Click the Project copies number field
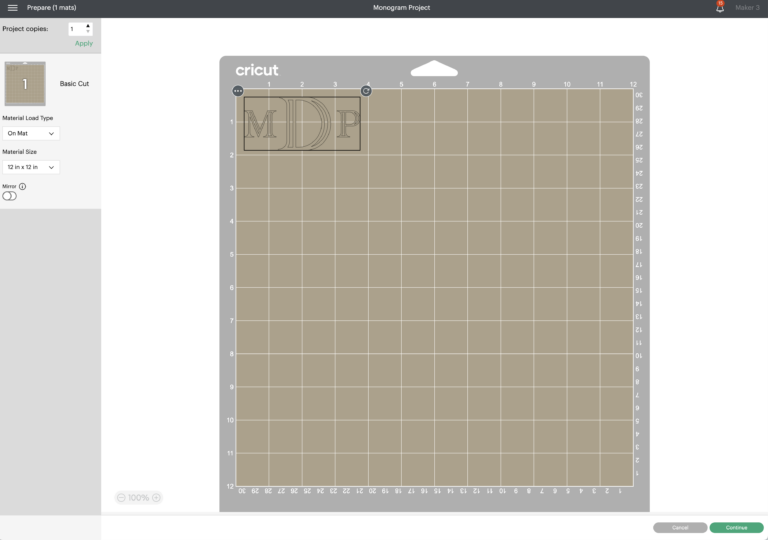The height and width of the screenshot is (540, 768). (76, 29)
